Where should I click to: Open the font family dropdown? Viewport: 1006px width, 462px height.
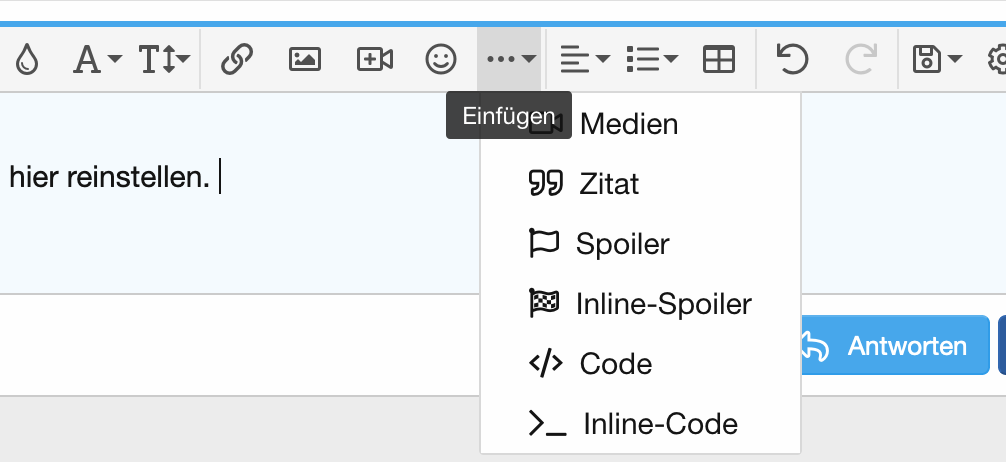click(x=97, y=60)
